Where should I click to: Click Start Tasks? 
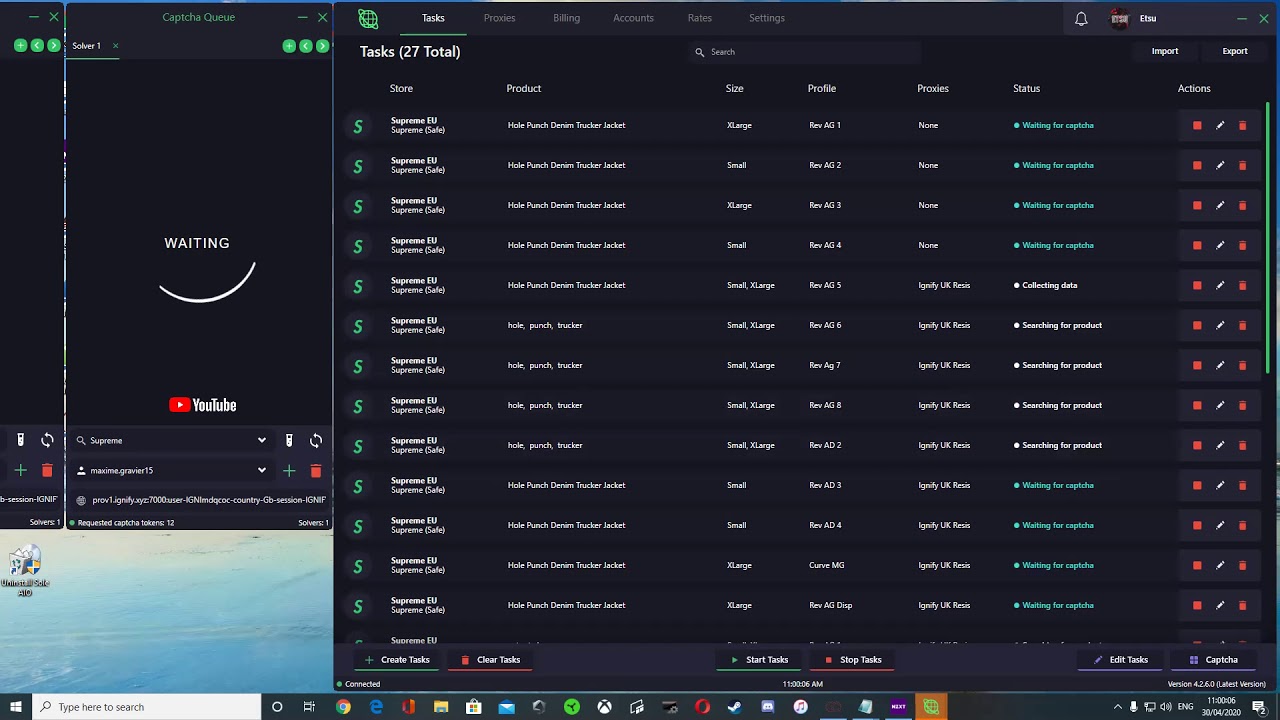[x=760, y=660]
